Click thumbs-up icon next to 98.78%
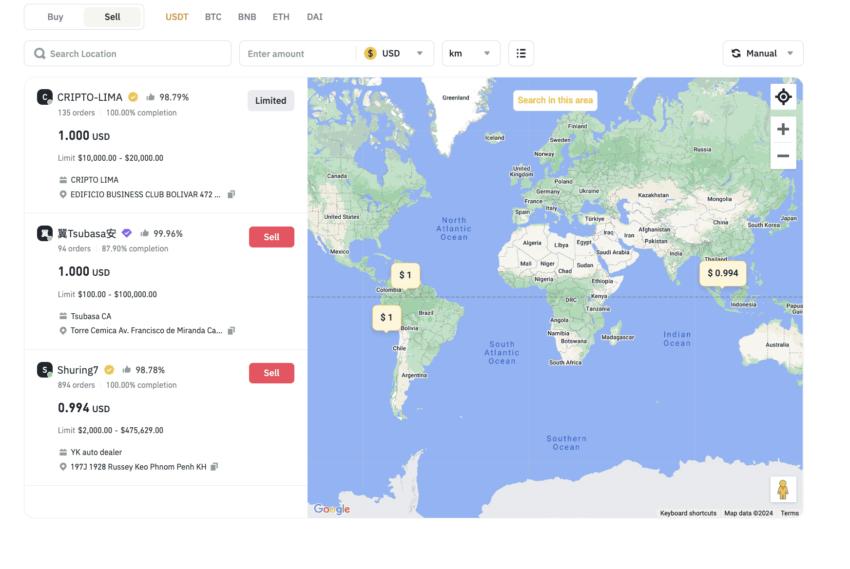The width and height of the screenshot is (850, 569). click(x=126, y=370)
